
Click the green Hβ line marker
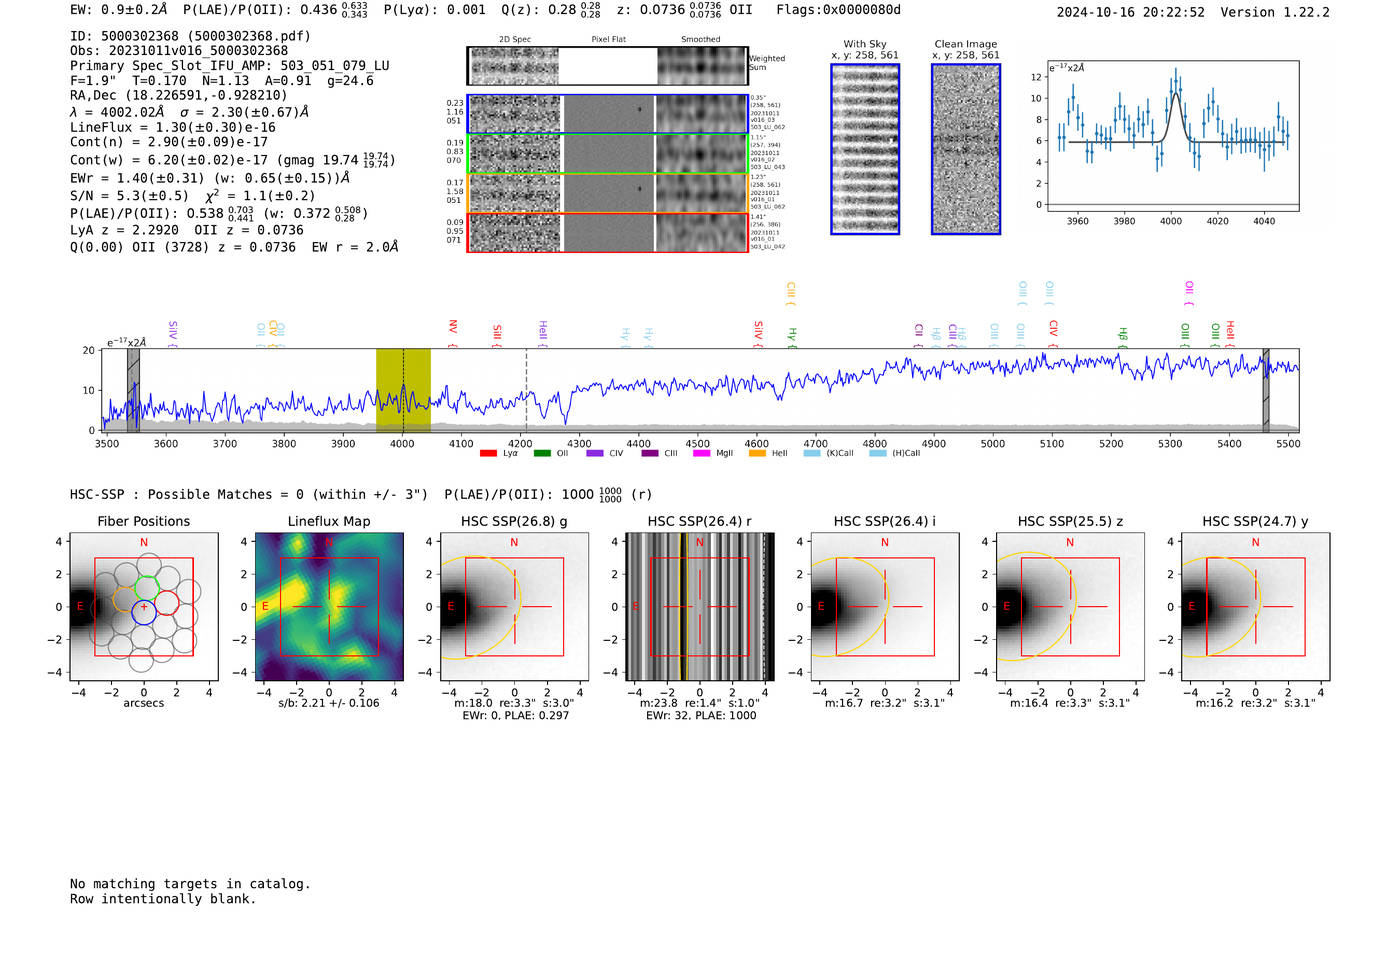click(x=1123, y=337)
